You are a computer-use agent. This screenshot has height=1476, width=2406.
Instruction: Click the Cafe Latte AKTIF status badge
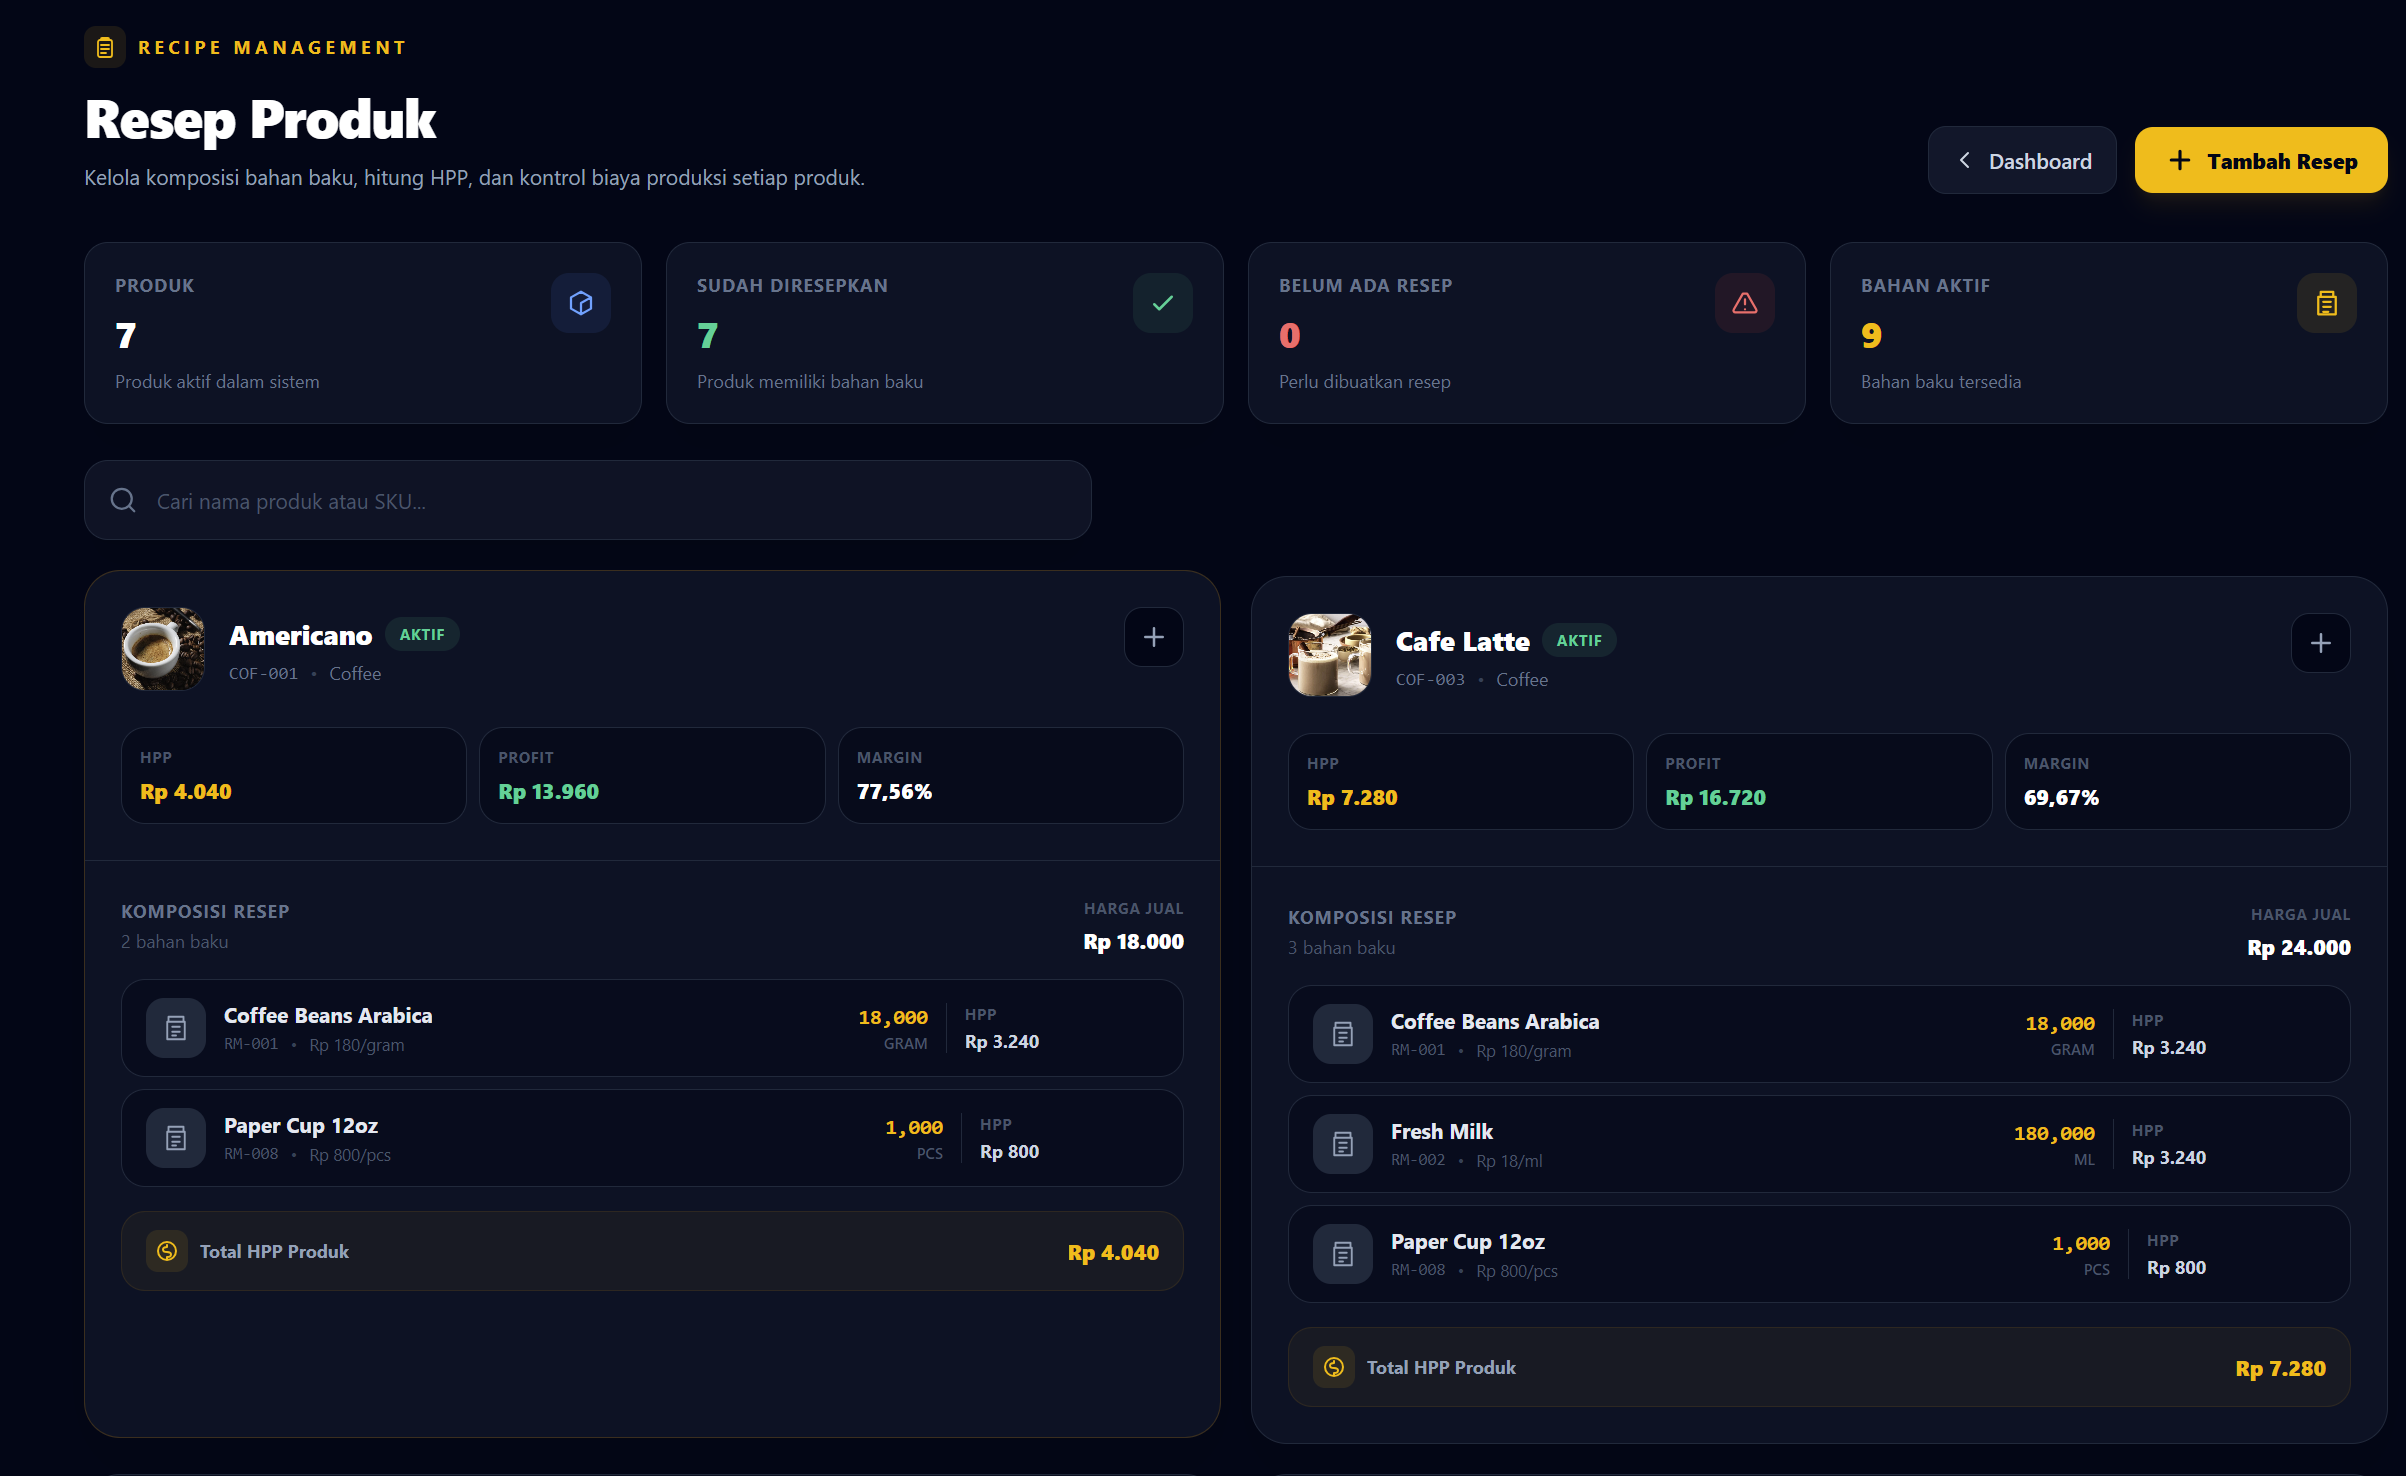1579,640
